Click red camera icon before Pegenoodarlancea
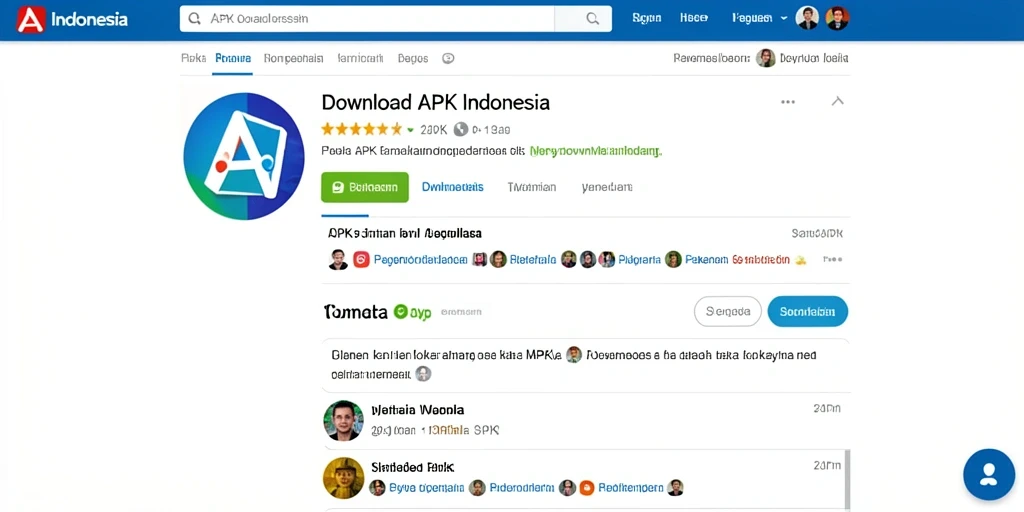The image size is (1024, 512). 361,259
